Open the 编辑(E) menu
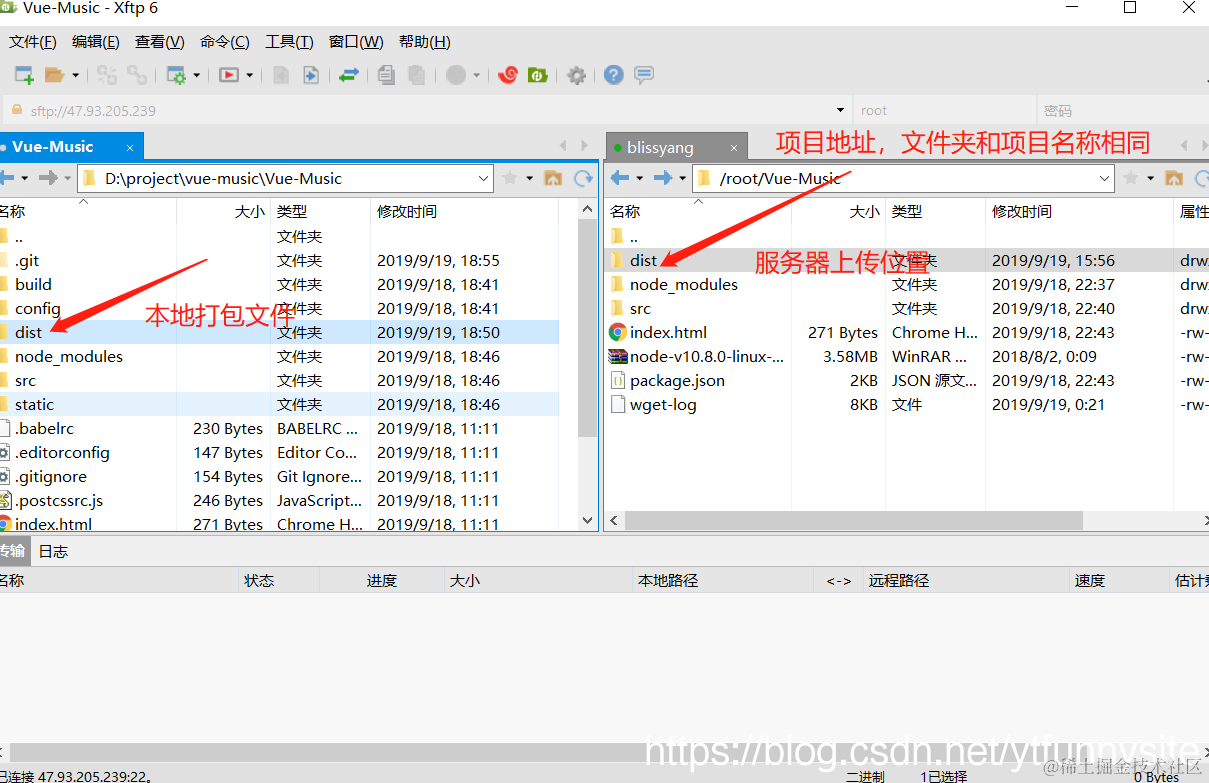1209x783 pixels. pos(96,42)
